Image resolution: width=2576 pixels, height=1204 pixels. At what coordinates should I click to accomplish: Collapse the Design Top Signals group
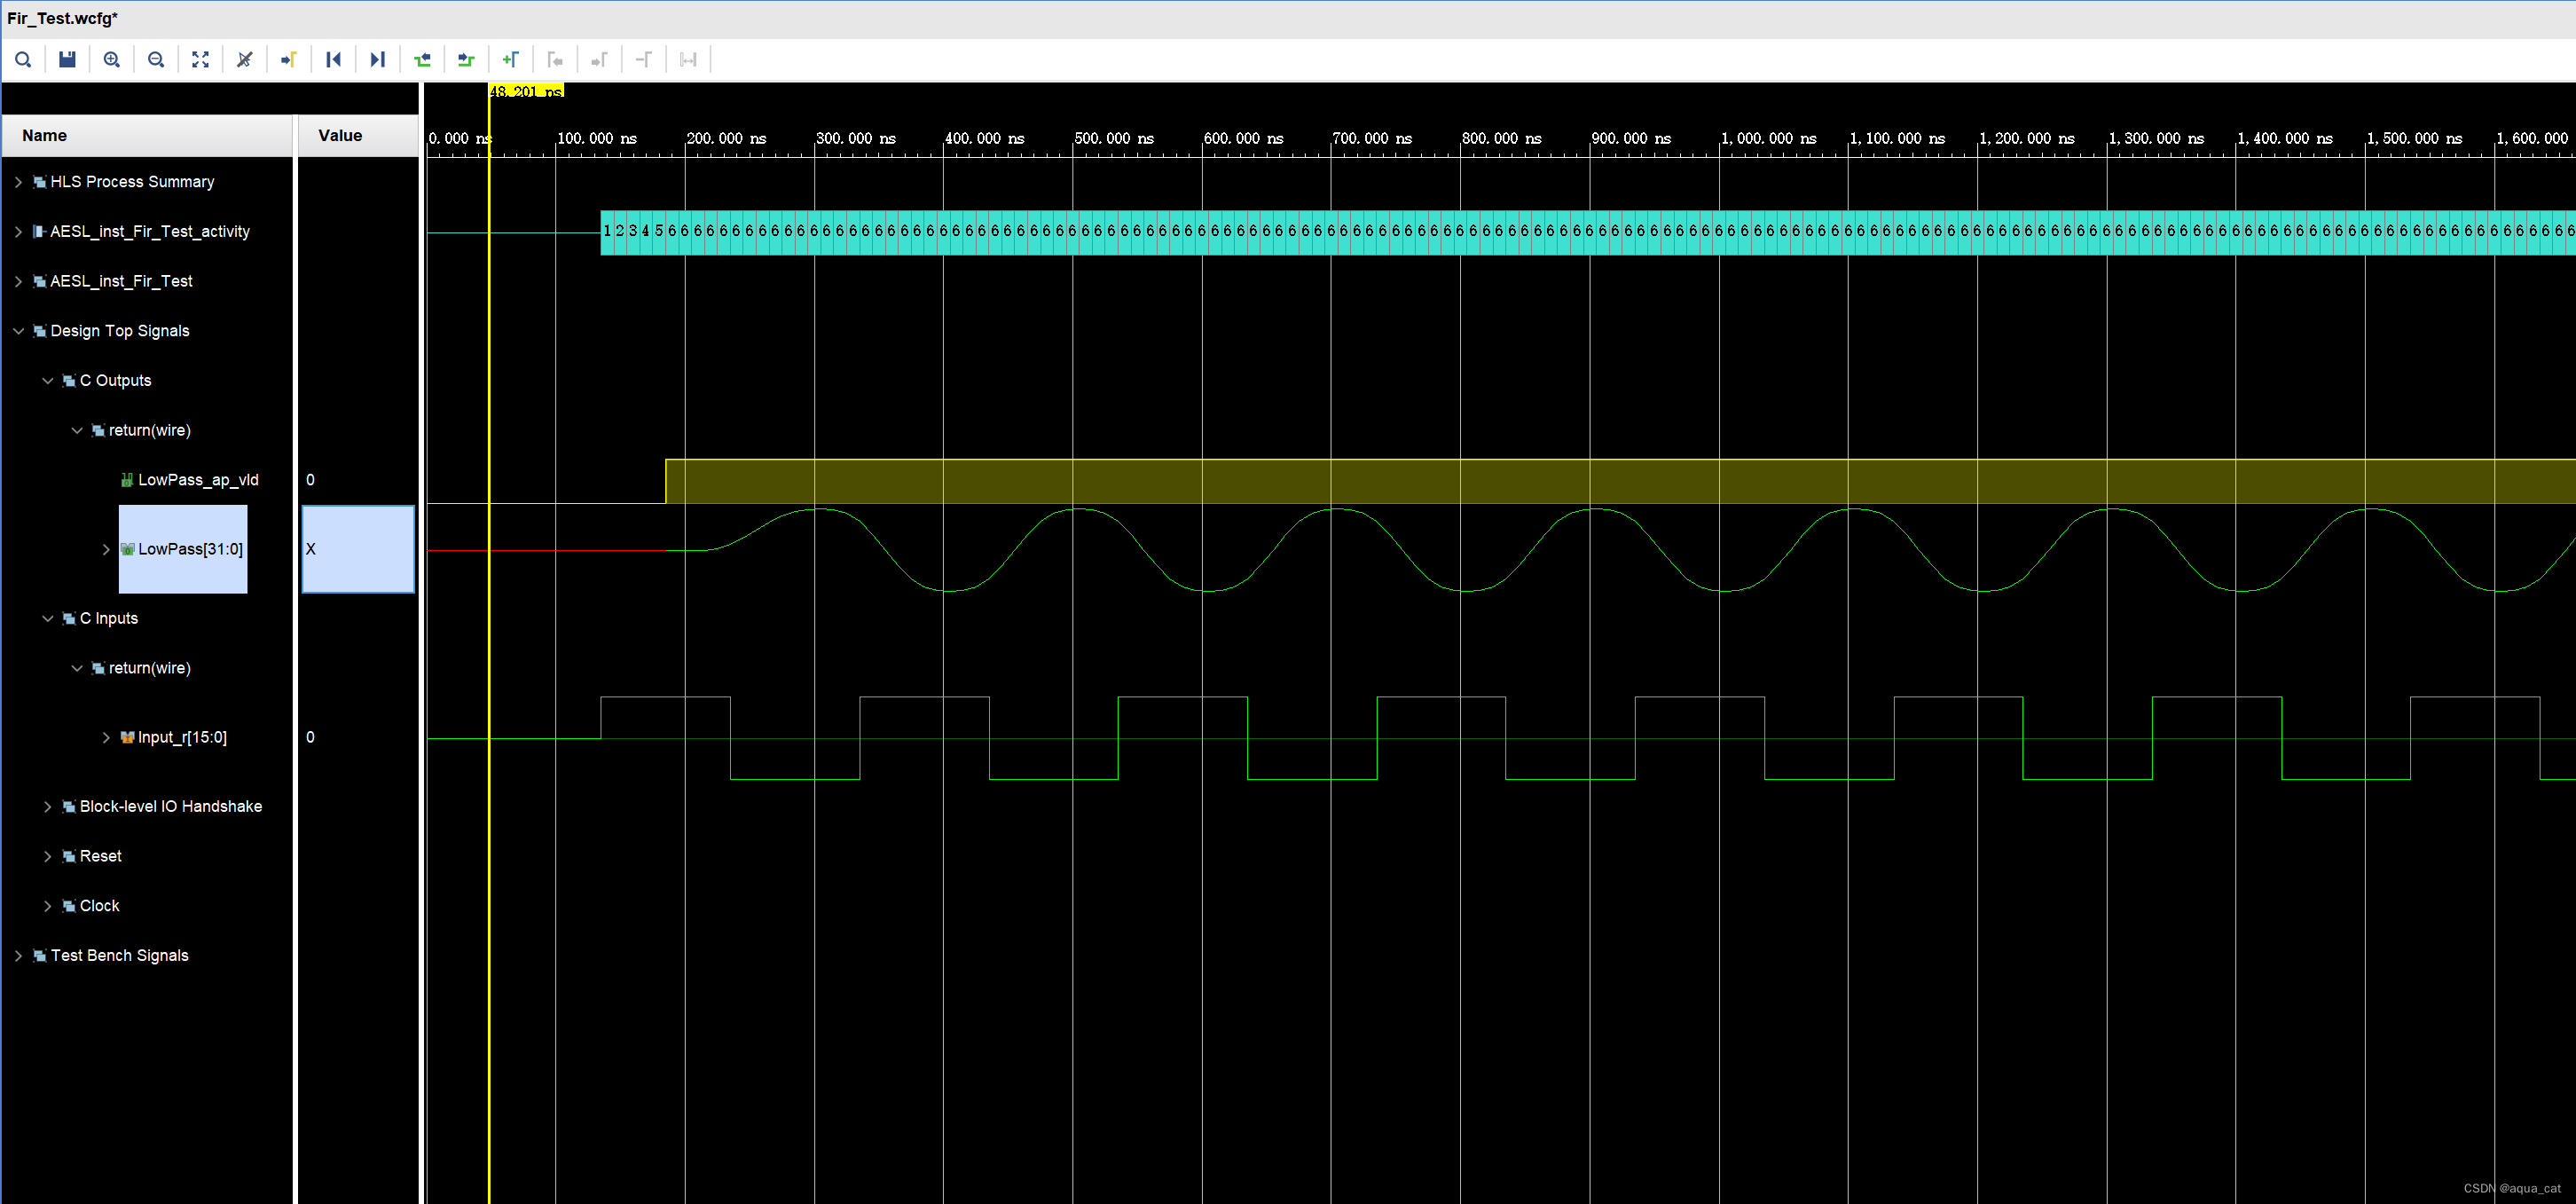tap(18, 331)
